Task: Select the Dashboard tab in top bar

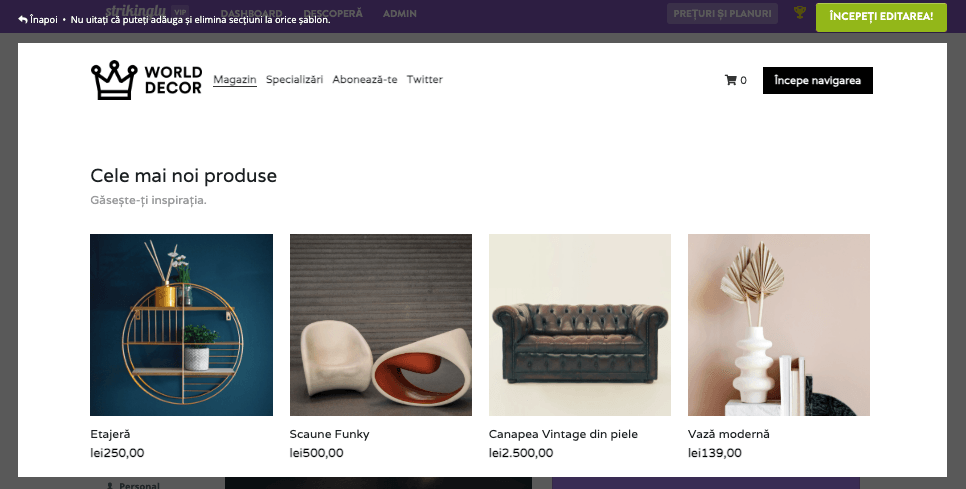Action: pos(251,13)
